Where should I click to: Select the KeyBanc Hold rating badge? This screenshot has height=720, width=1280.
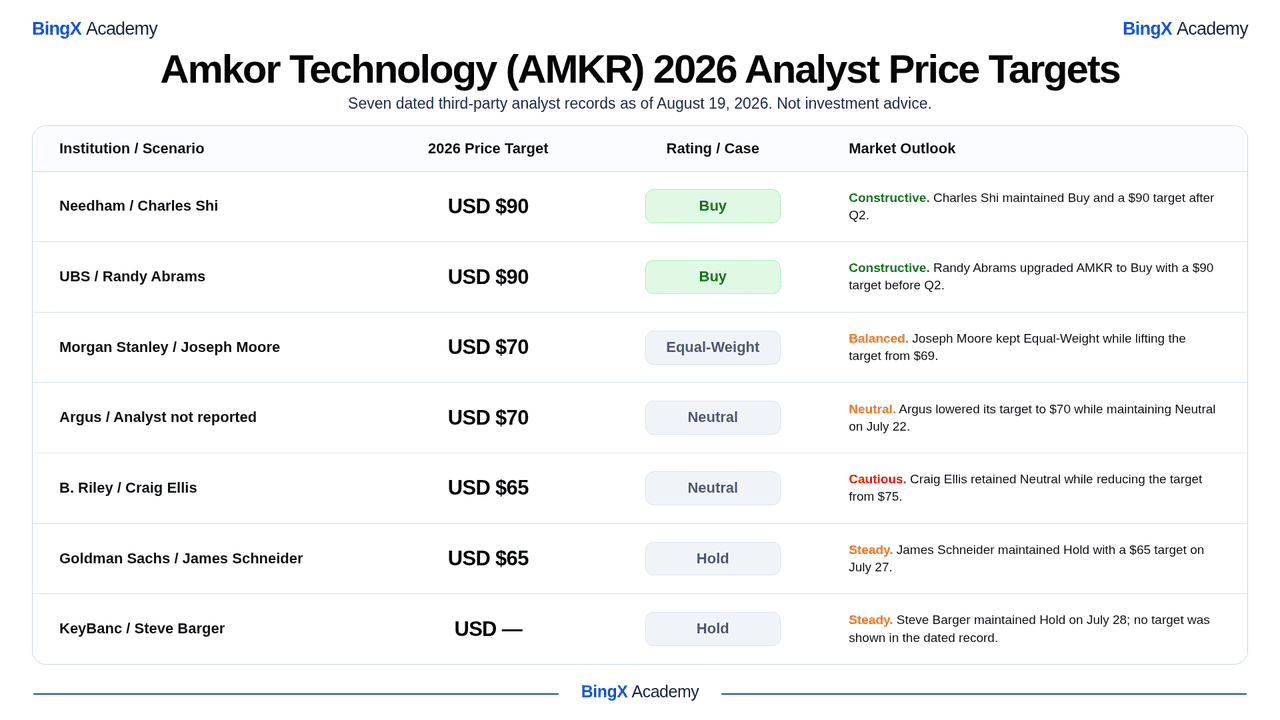click(x=713, y=629)
